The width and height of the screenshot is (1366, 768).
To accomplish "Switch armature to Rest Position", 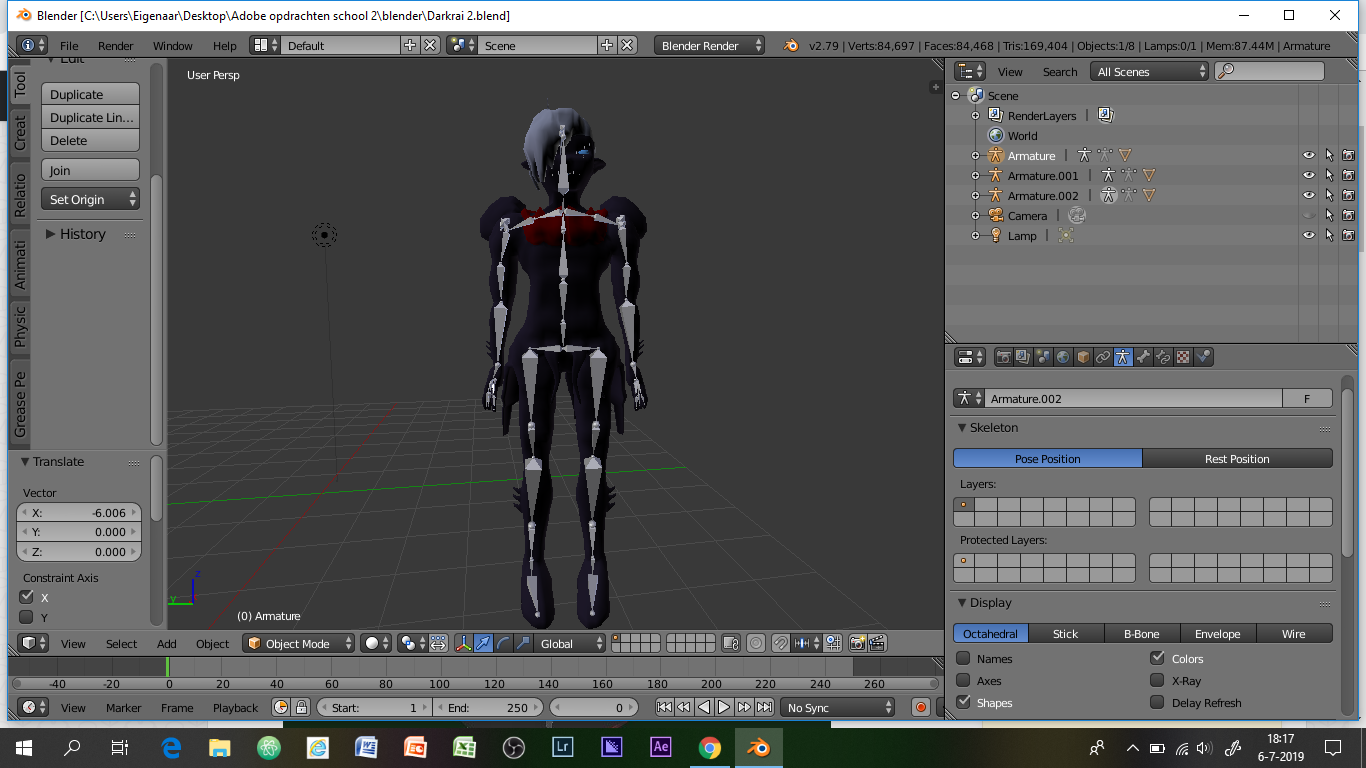I will pyautogui.click(x=1237, y=458).
